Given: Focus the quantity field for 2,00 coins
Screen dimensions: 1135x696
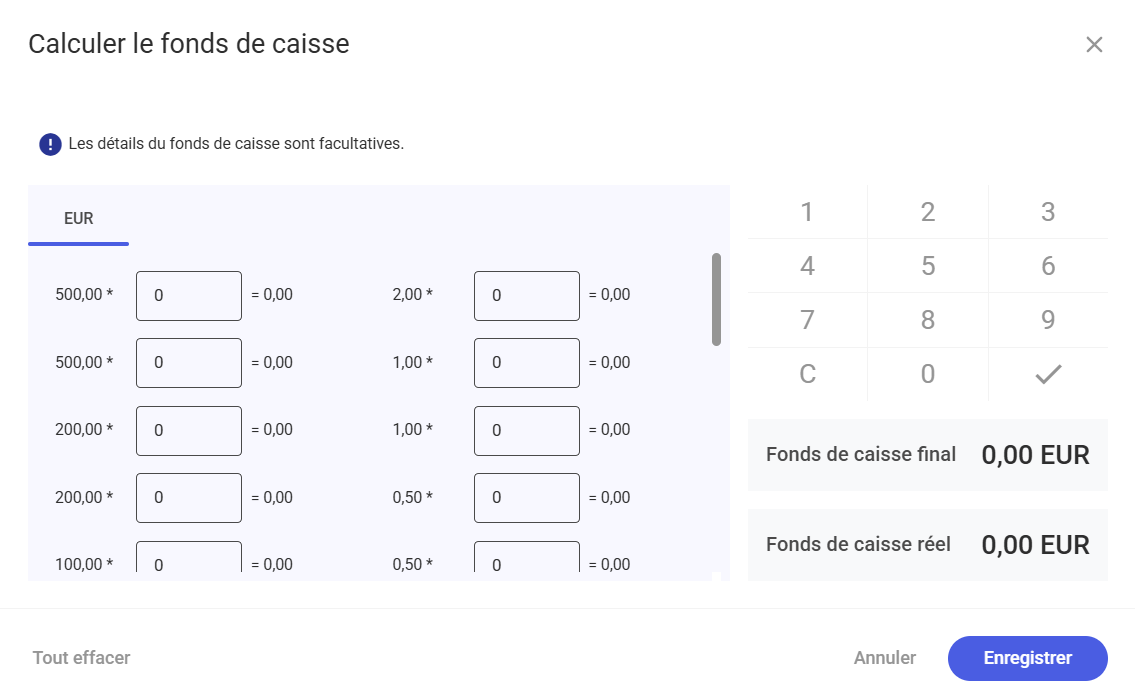Looking at the screenshot, I should [x=526, y=296].
